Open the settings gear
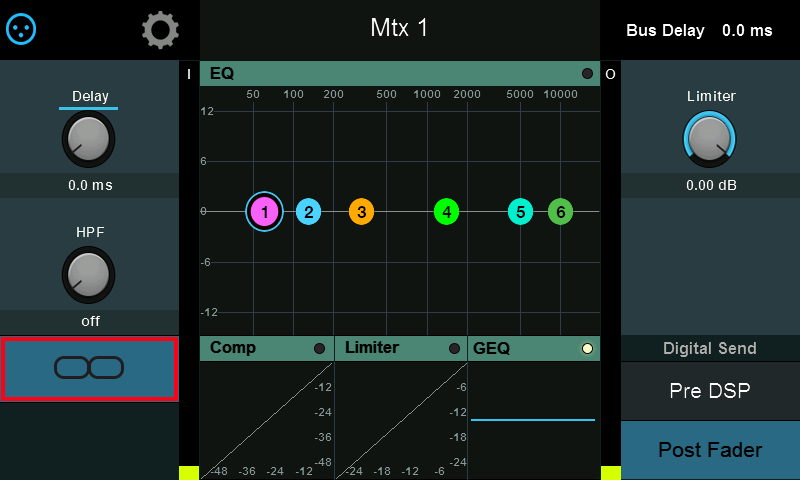Screen dimensions: 800x480 (160, 30)
